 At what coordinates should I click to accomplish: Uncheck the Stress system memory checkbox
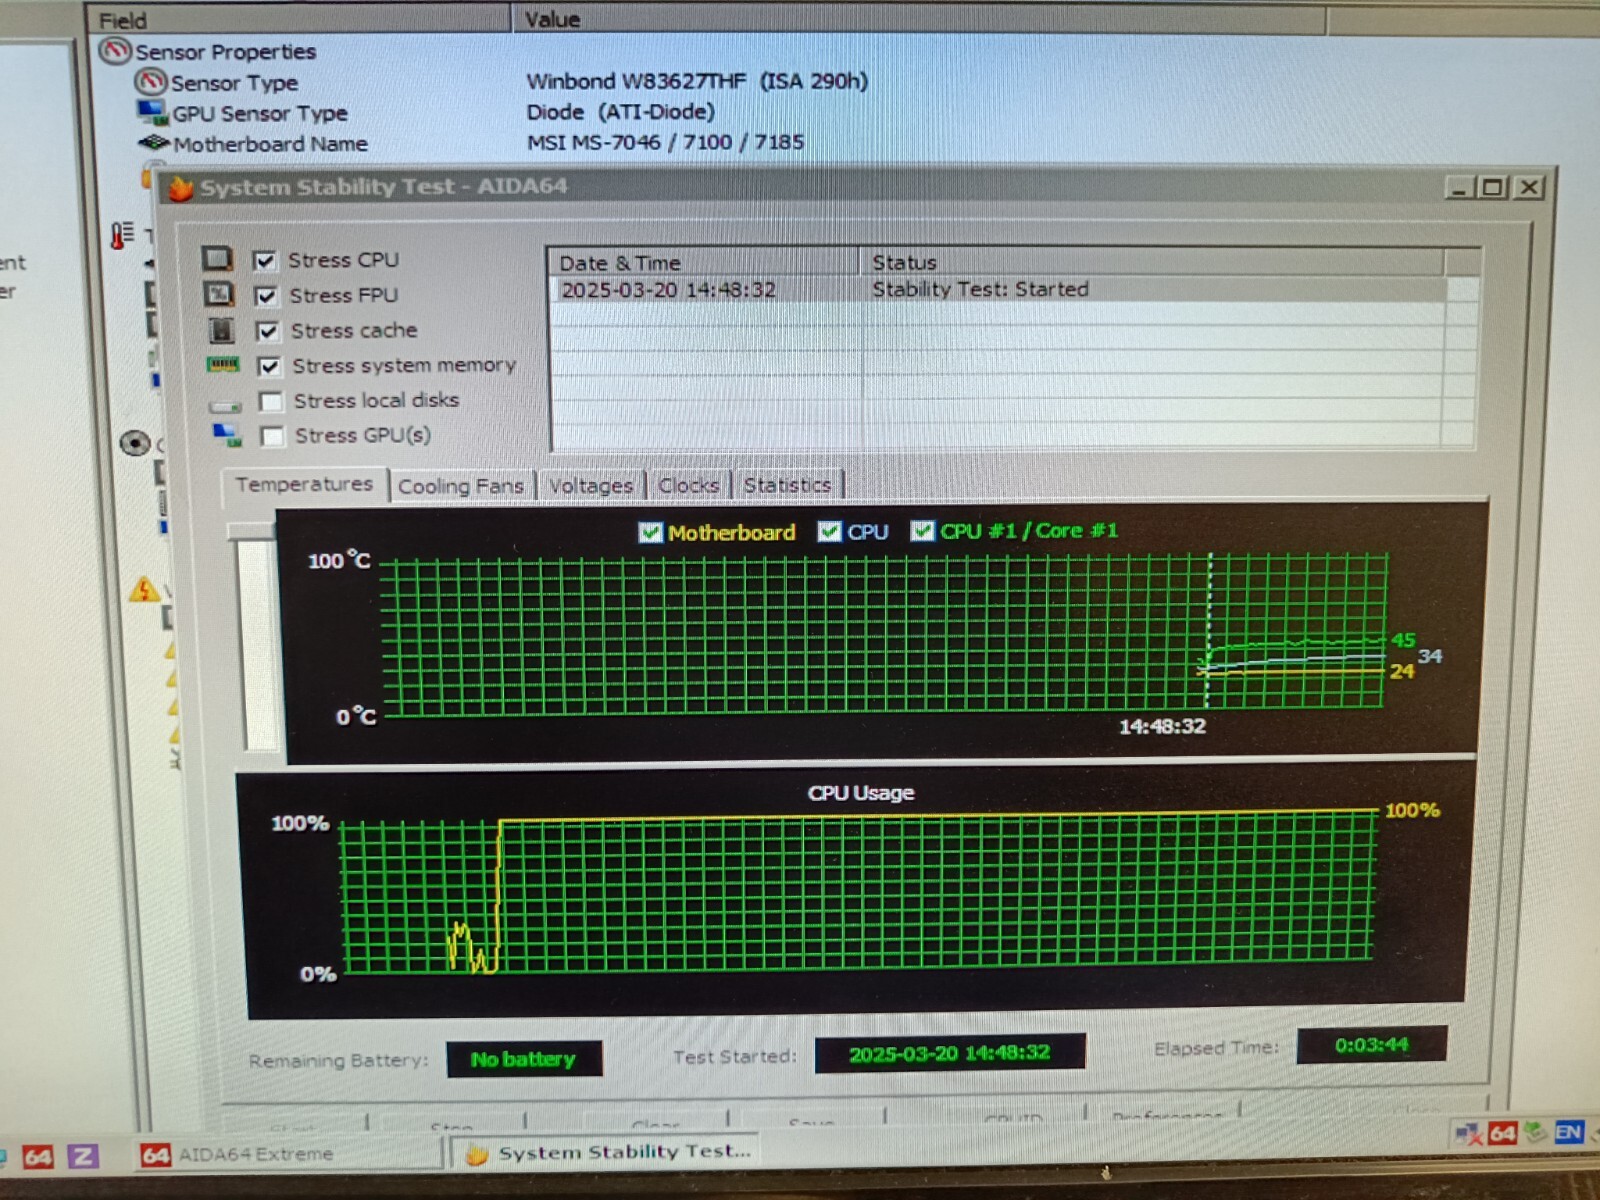pyautogui.click(x=268, y=366)
